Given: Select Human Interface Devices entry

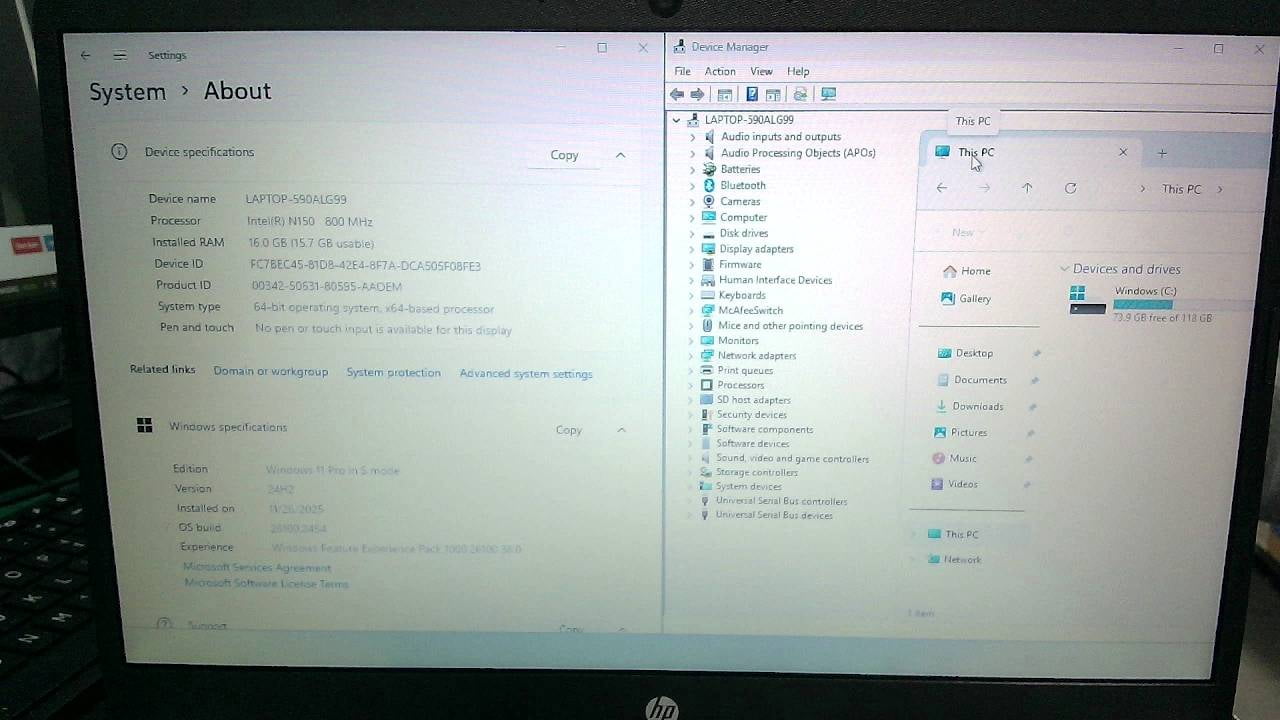Looking at the screenshot, I should (775, 280).
